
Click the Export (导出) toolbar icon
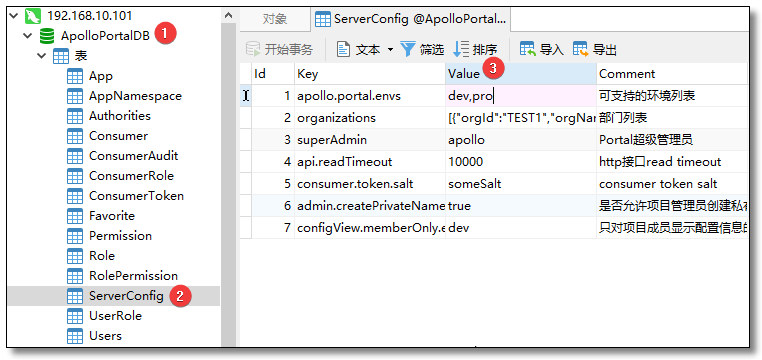(581, 49)
